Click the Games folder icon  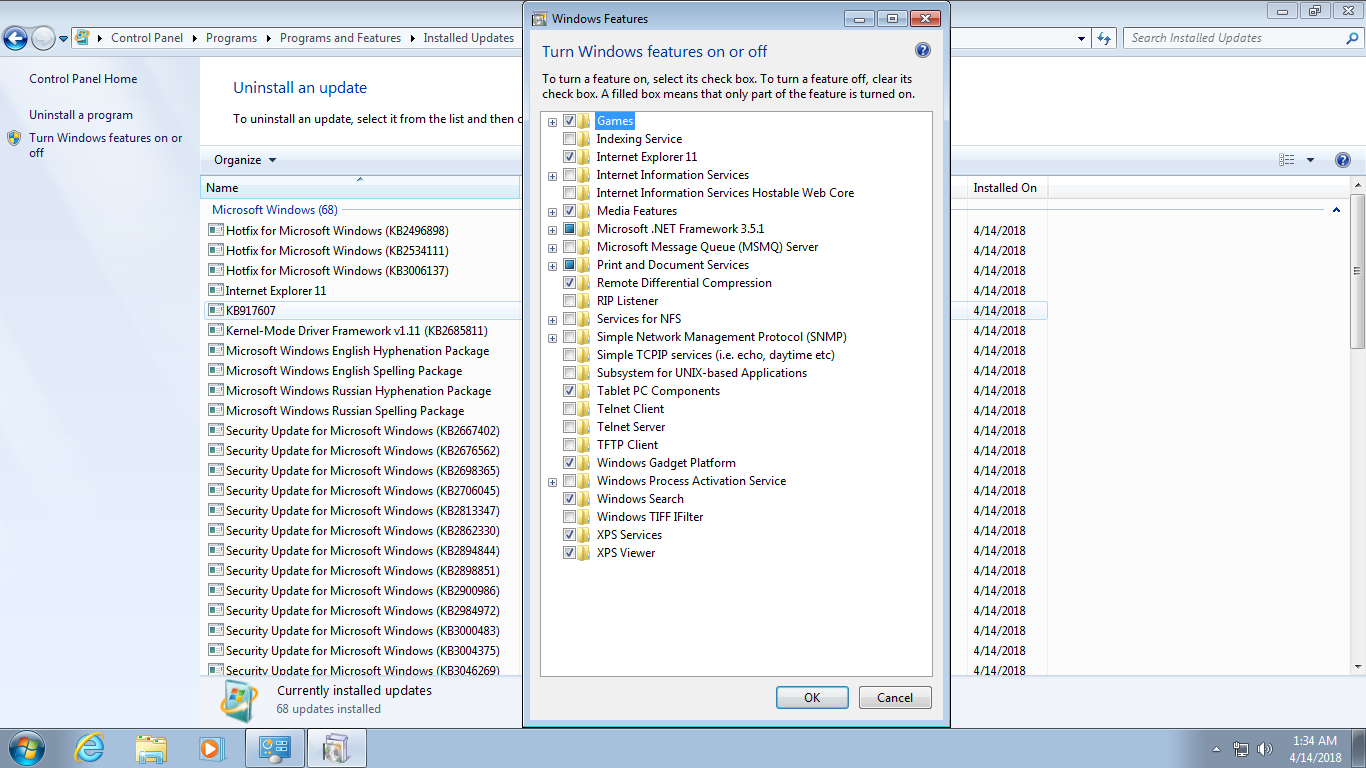[584, 121]
